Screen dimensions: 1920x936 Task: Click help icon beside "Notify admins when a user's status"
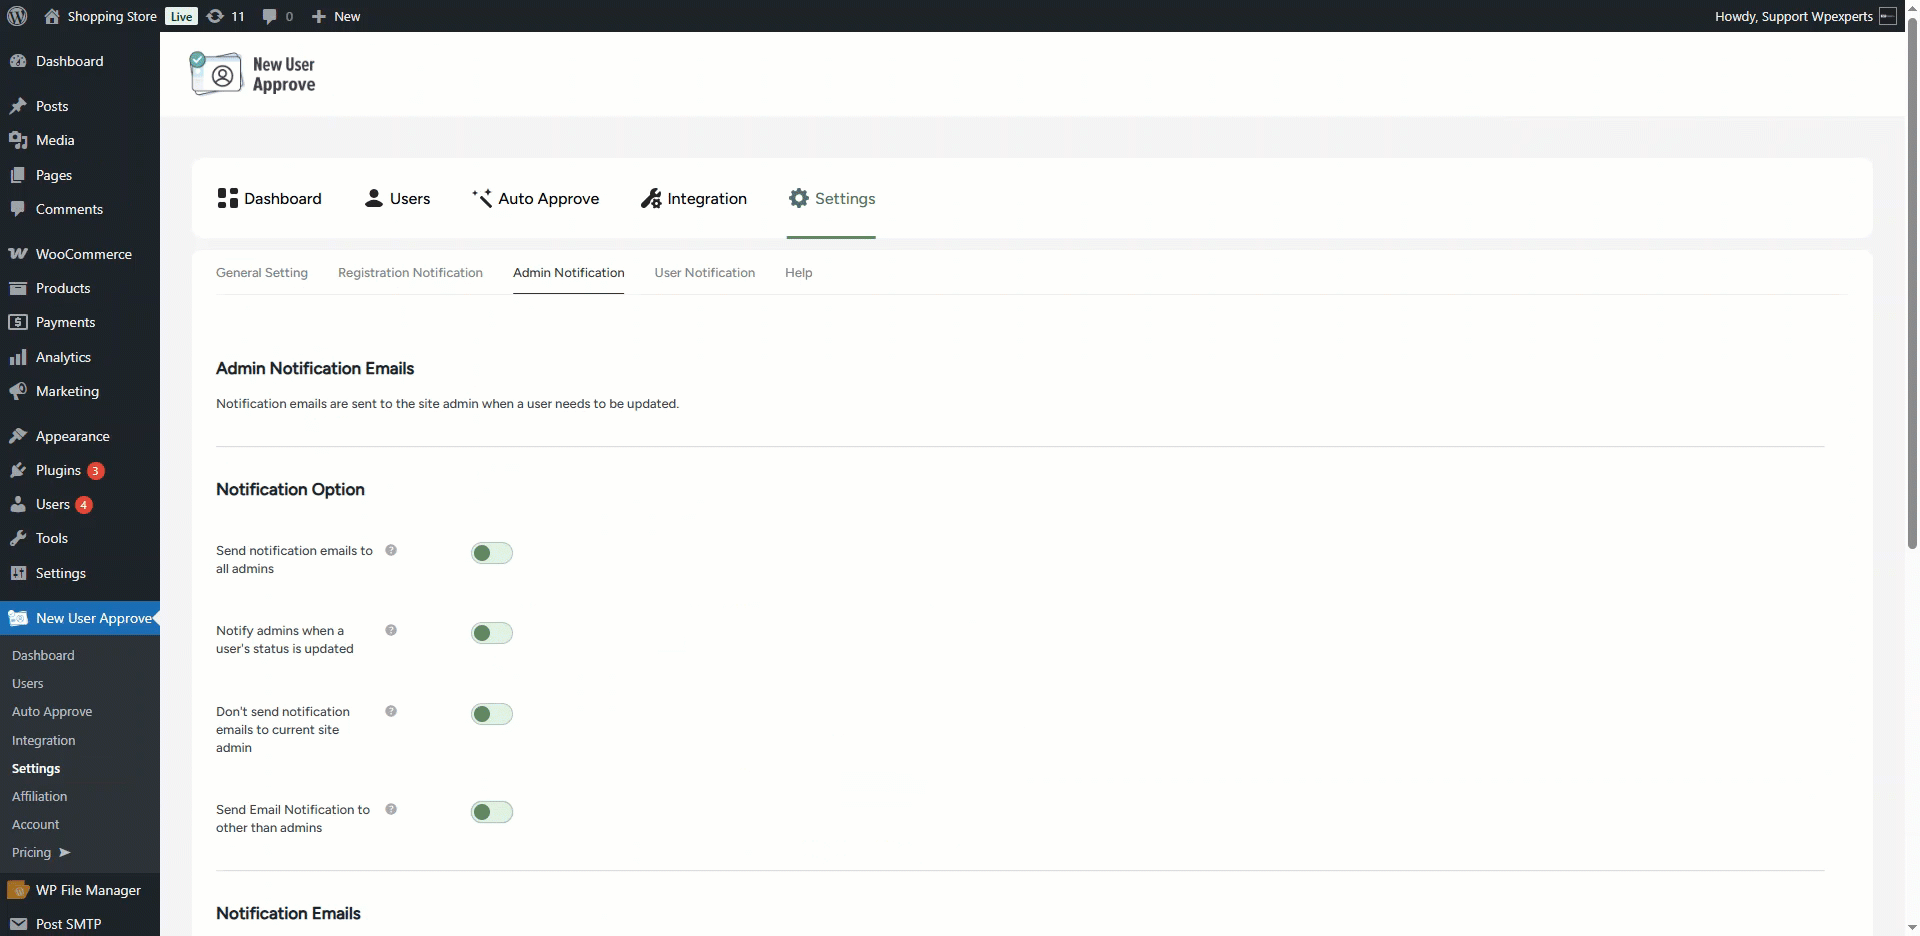click(x=391, y=630)
